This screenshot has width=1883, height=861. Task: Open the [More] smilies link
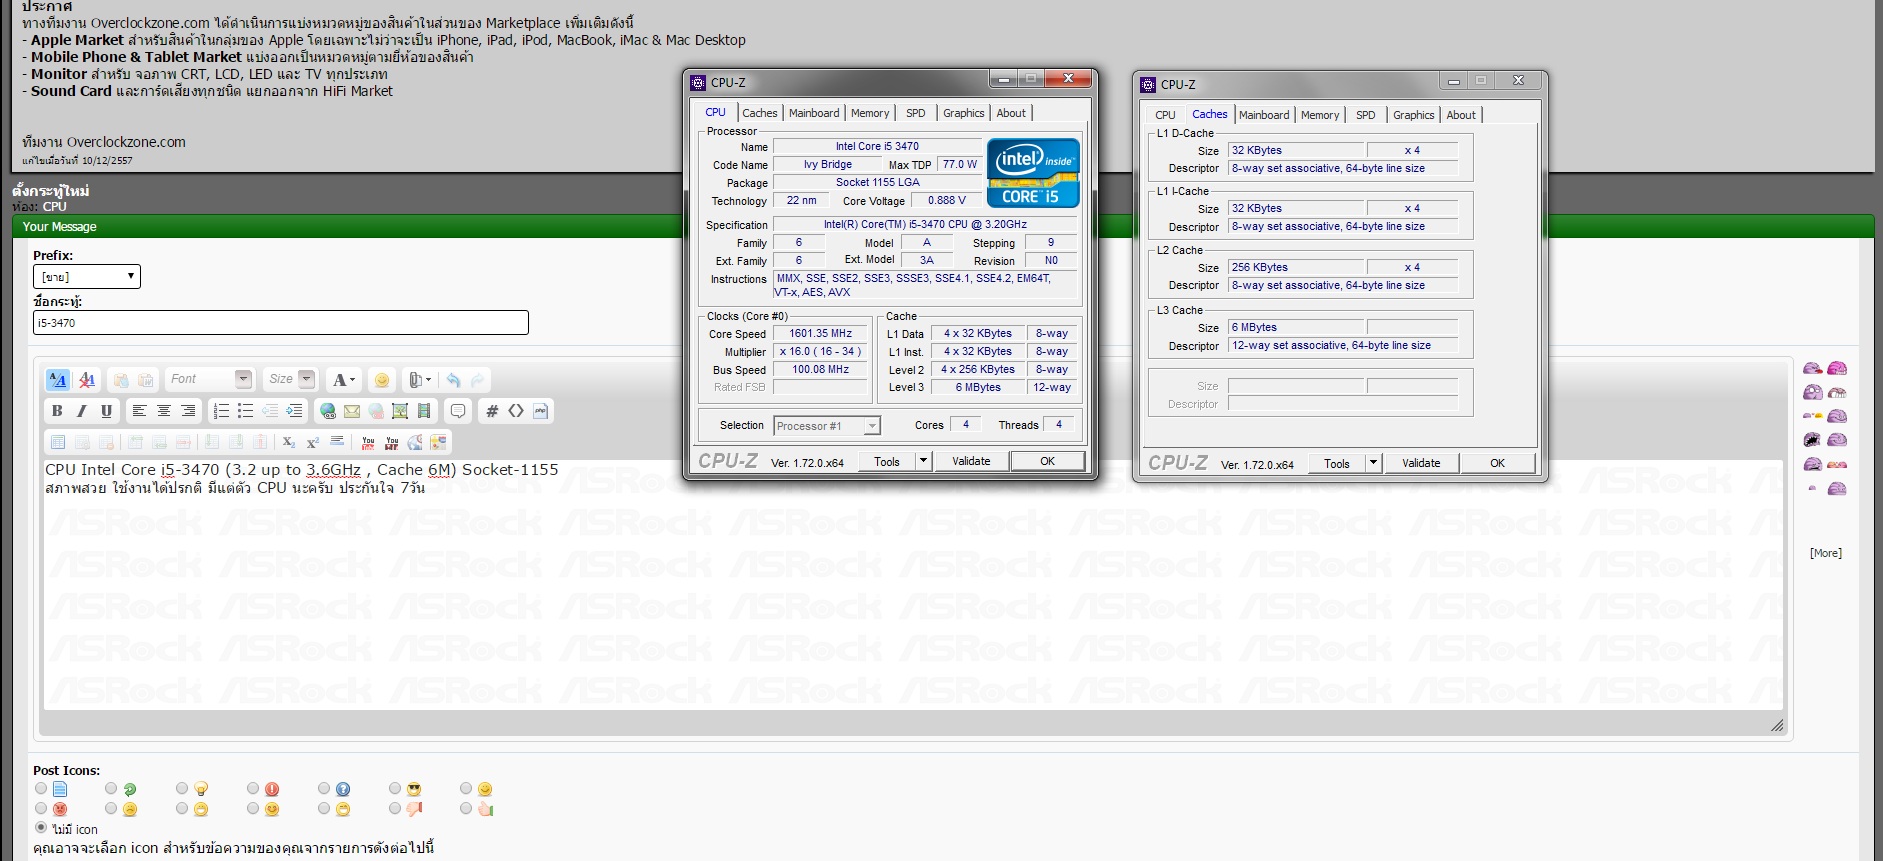click(1826, 553)
